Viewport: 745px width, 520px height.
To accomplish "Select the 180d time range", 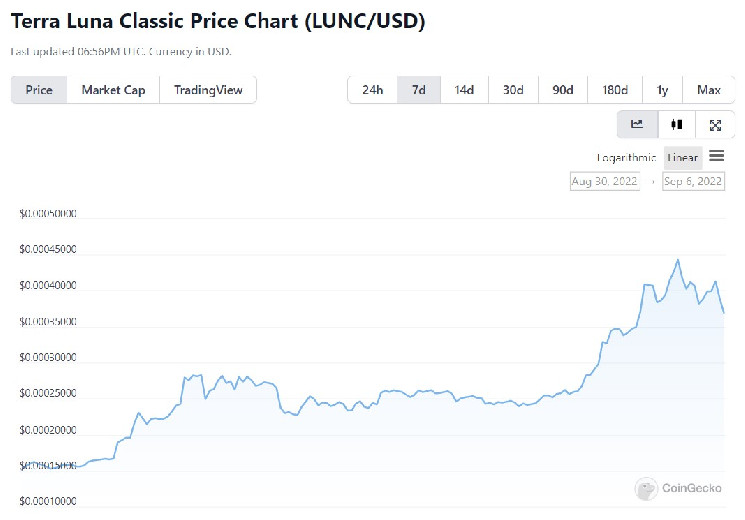I will (615, 90).
